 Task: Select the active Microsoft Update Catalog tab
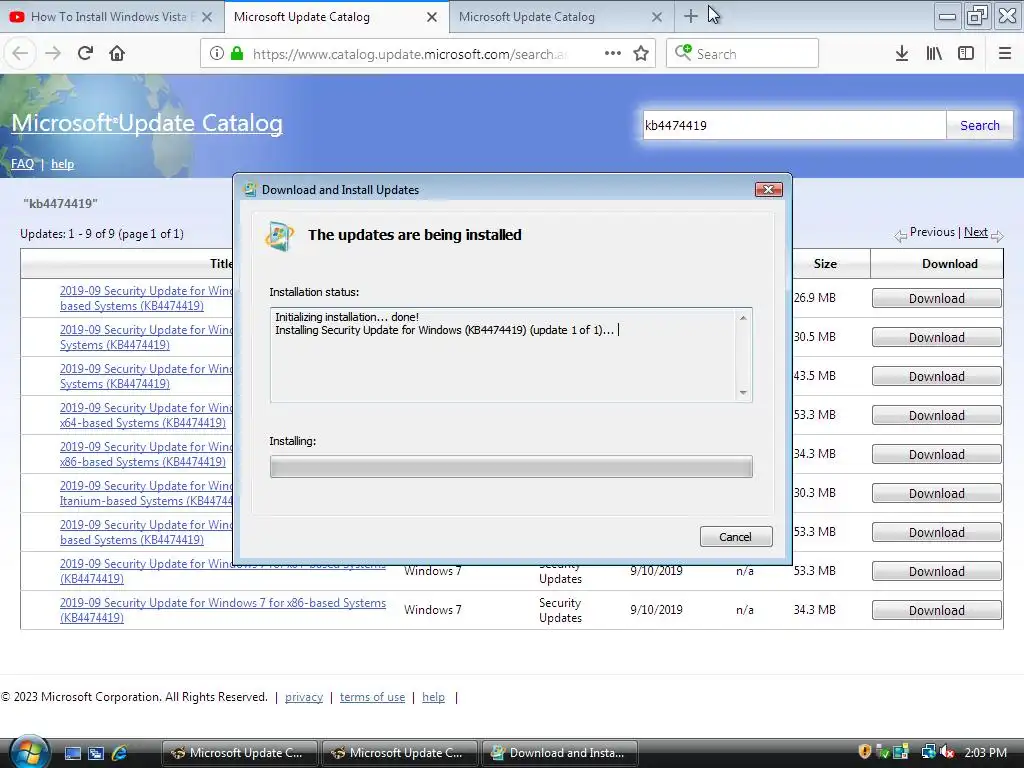[337, 17]
